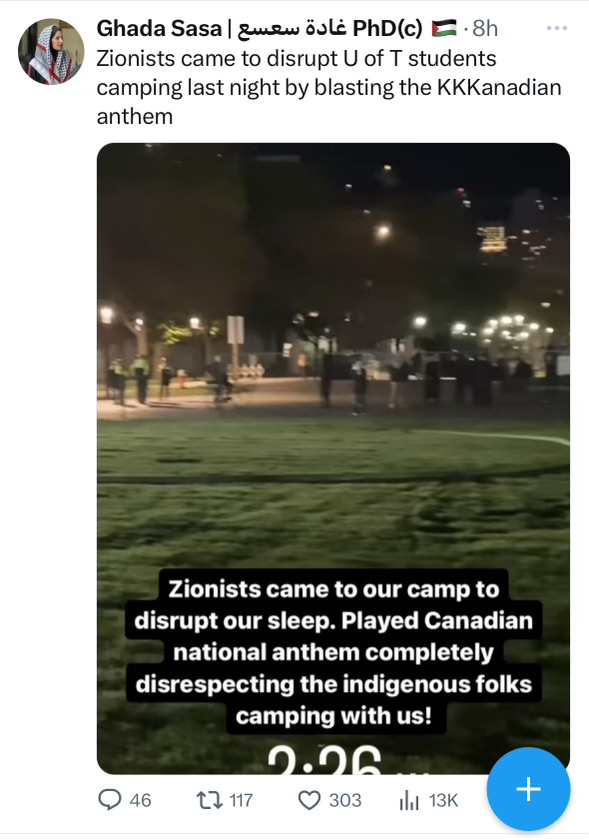Screen dimensions: 589x840
Task: Click the Palestinian flag emoji in name
Action: point(444,28)
